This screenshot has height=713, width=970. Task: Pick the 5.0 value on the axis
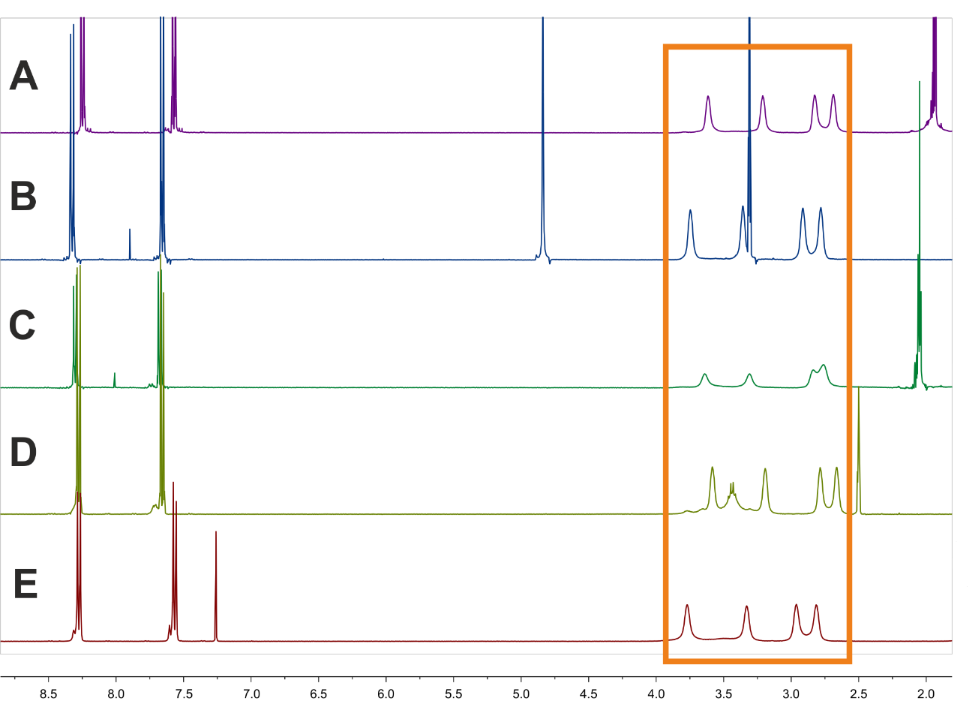tap(521, 691)
